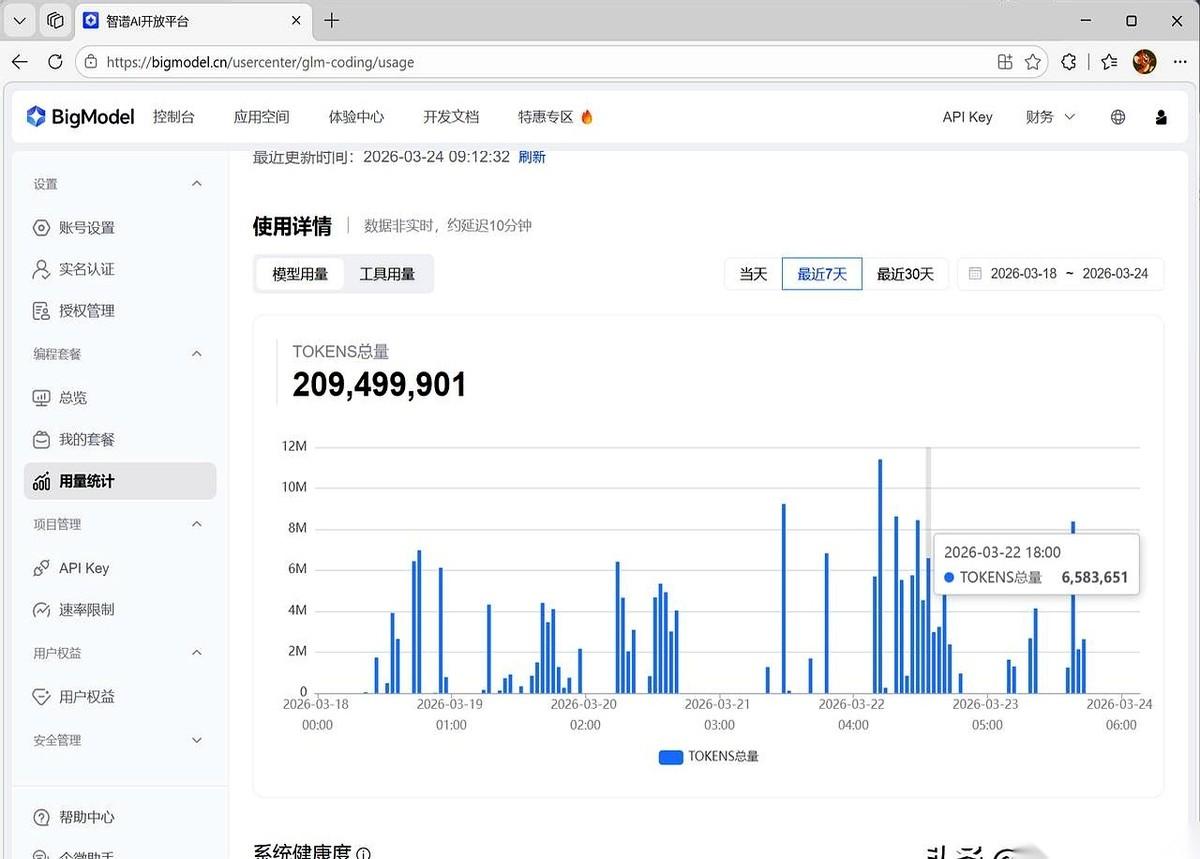Screen dimensions: 1200x859
Task: Open 速率限制 rate limit settings
Action: pyautogui.click(x=85, y=610)
